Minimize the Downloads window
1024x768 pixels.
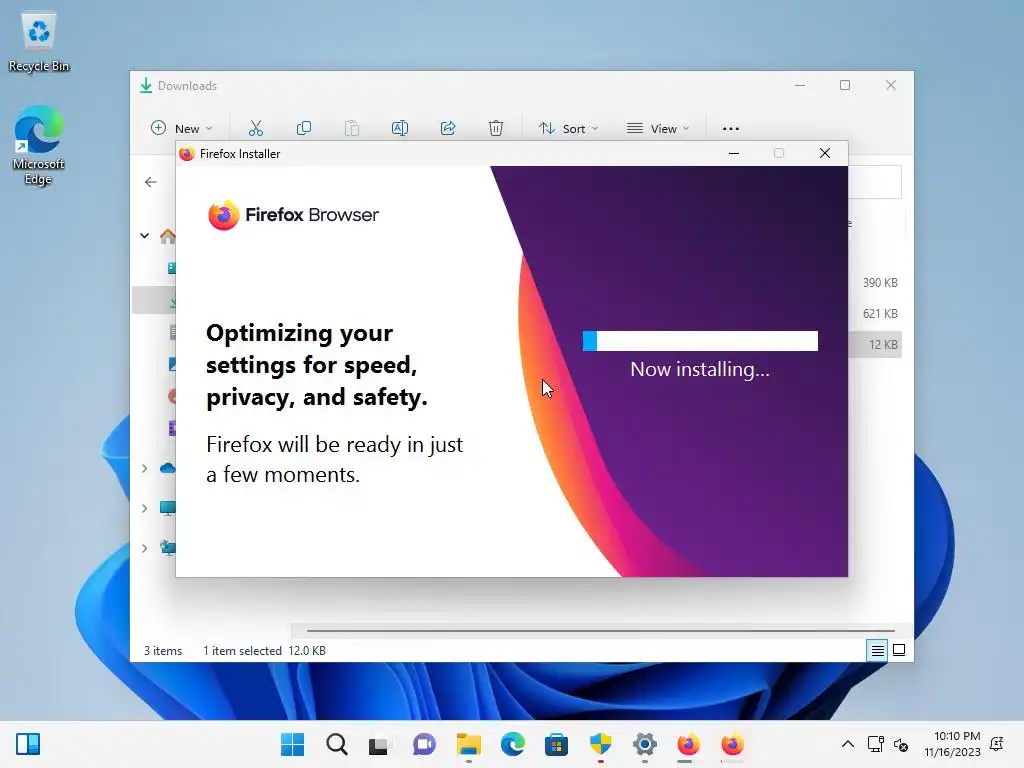pos(800,86)
